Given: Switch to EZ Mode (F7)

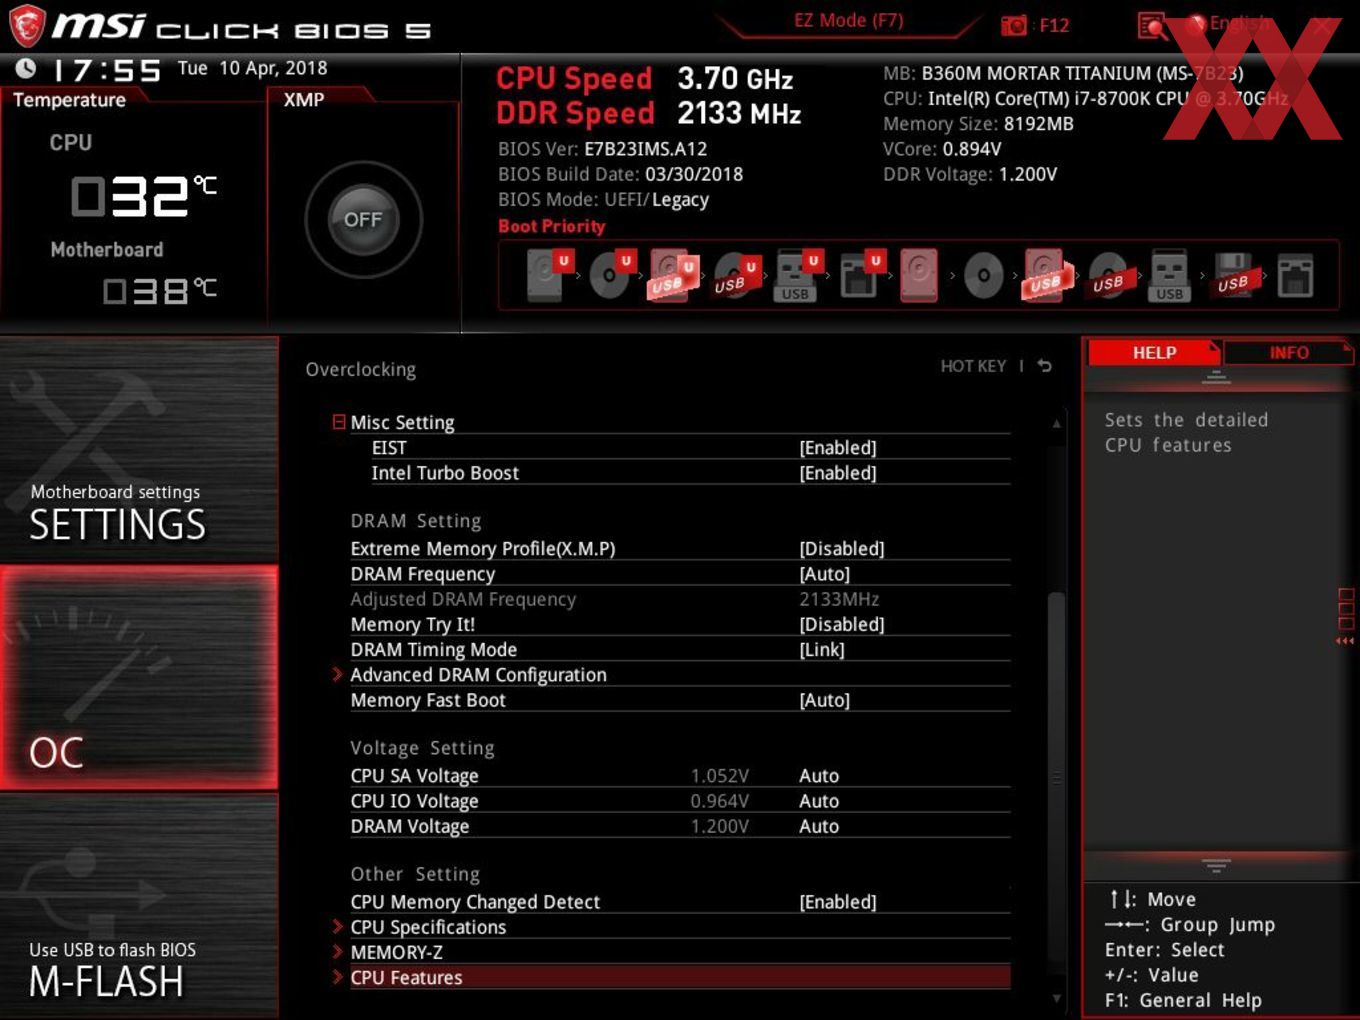Looking at the screenshot, I should (848, 20).
